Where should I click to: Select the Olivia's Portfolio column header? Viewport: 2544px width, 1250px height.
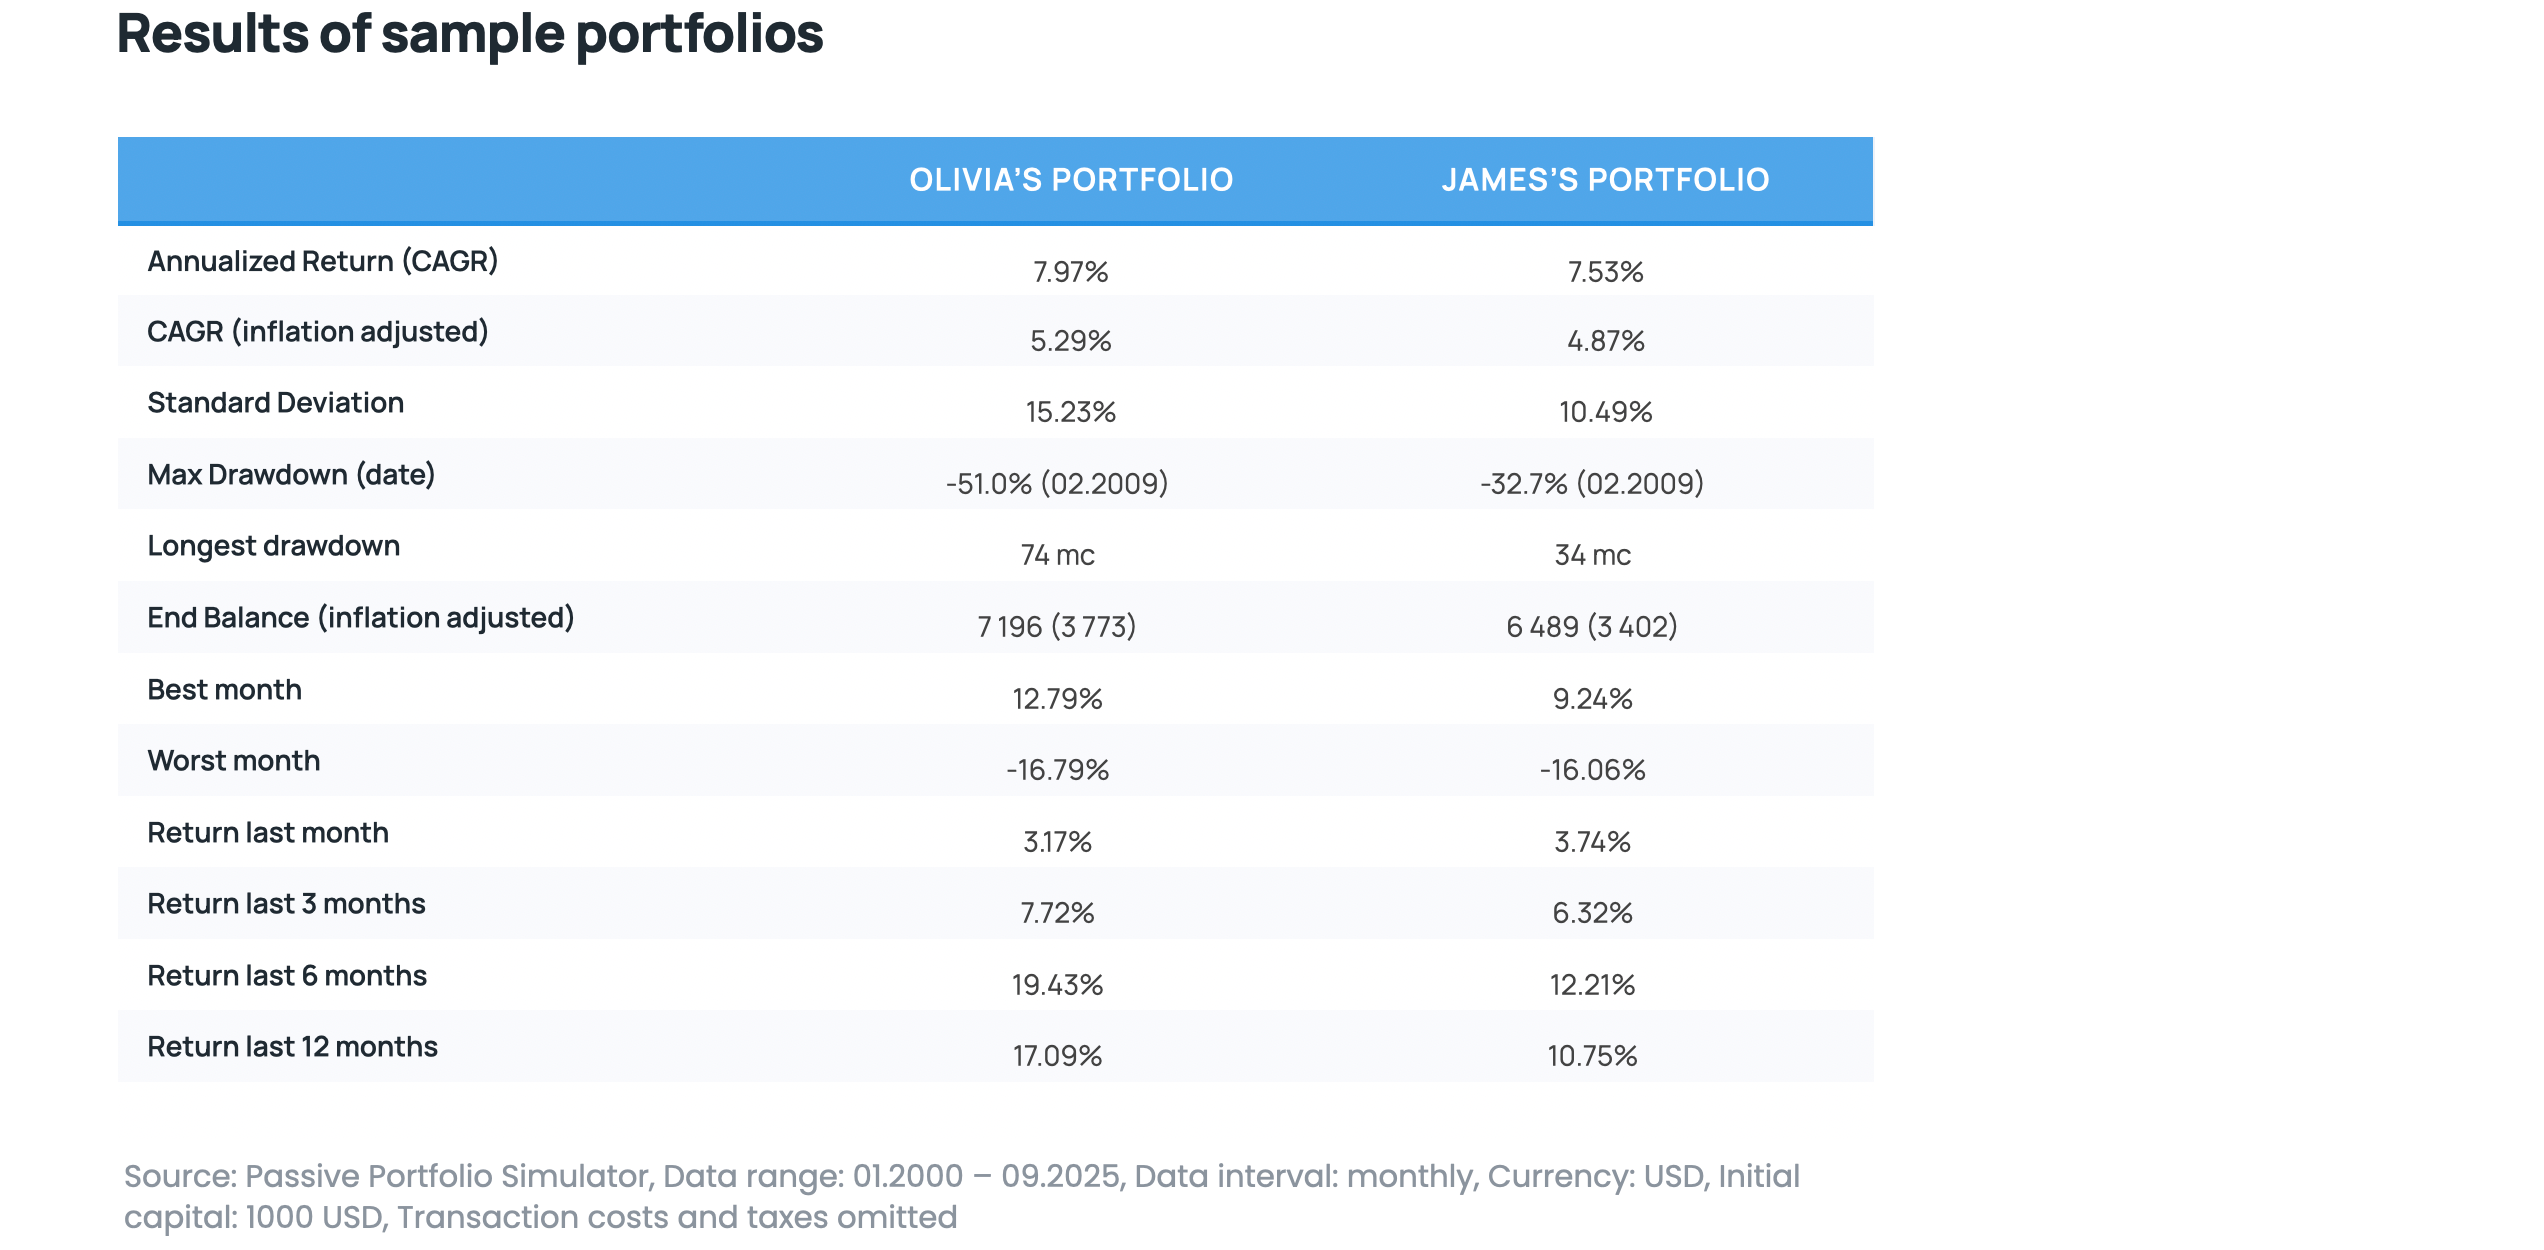tap(1071, 180)
